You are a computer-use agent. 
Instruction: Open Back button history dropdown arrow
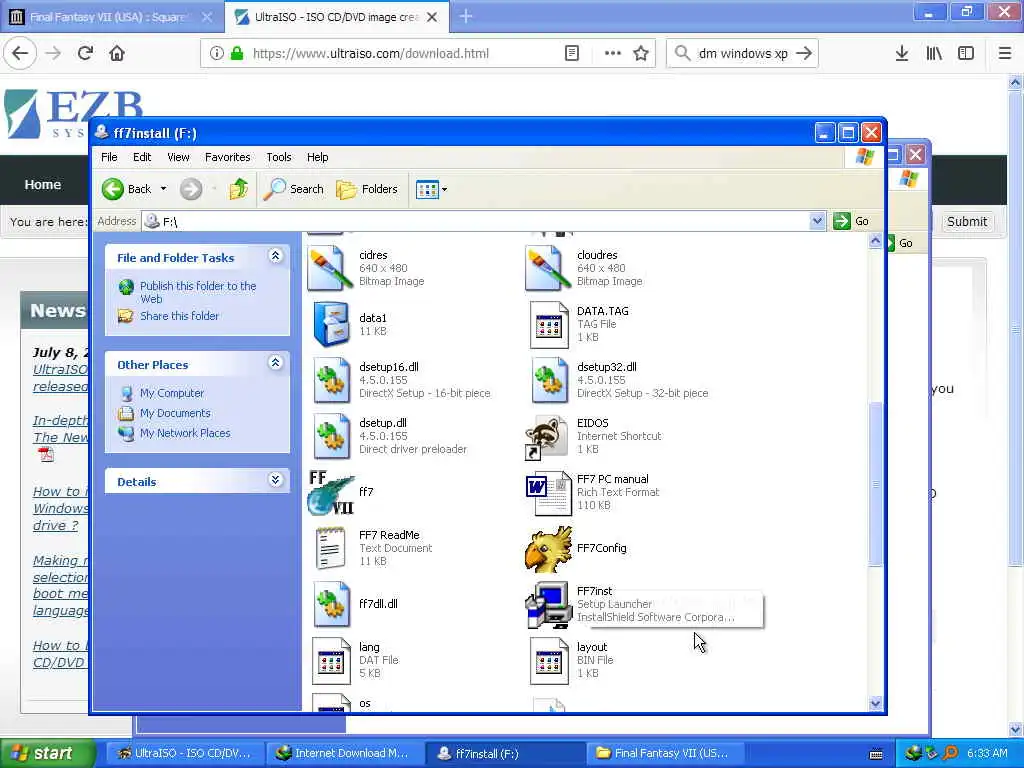(163, 189)
